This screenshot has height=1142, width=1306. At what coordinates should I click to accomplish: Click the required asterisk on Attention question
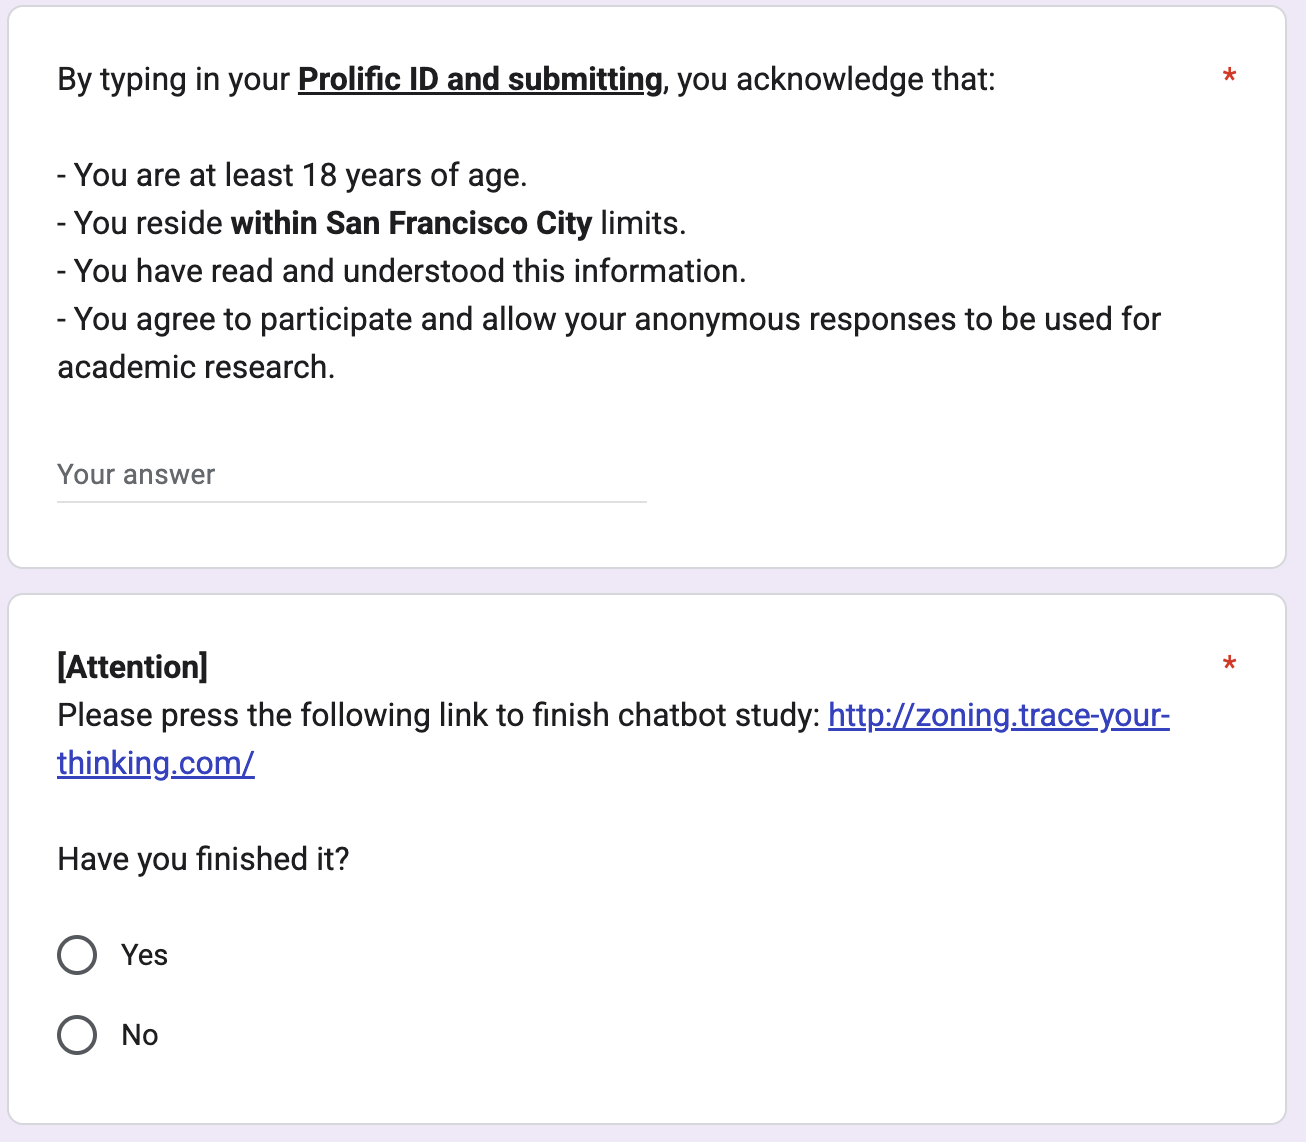tap(1229, 665)
